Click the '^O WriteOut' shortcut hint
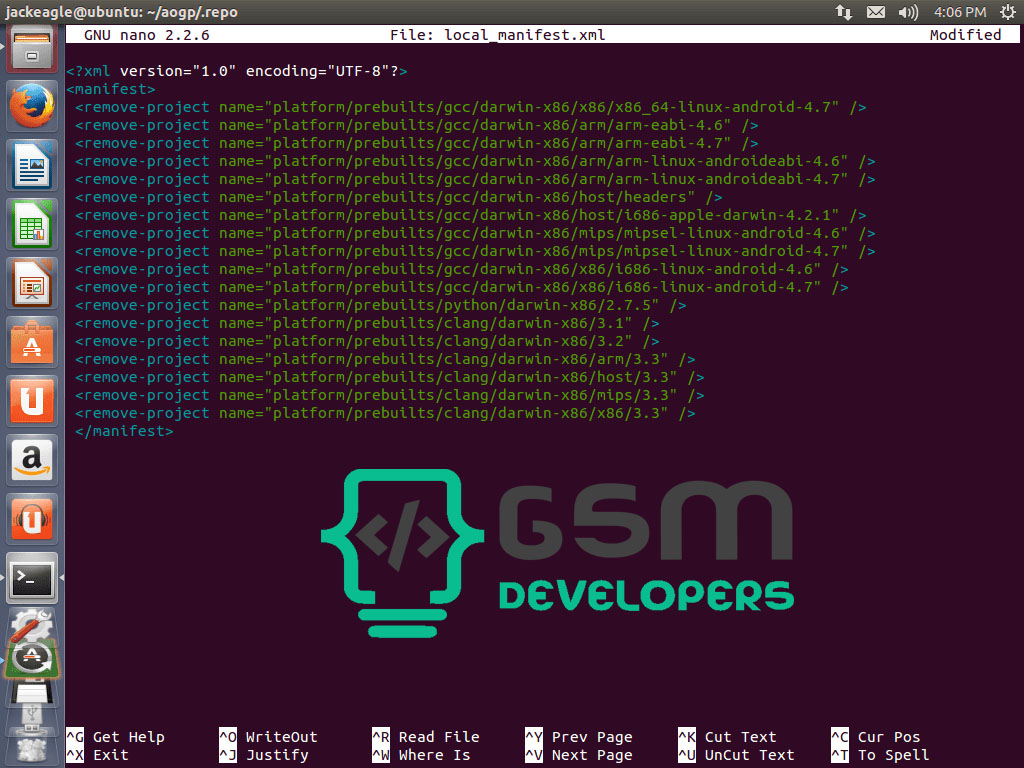The image size is (1024, 768). click(x=268, y=737)
